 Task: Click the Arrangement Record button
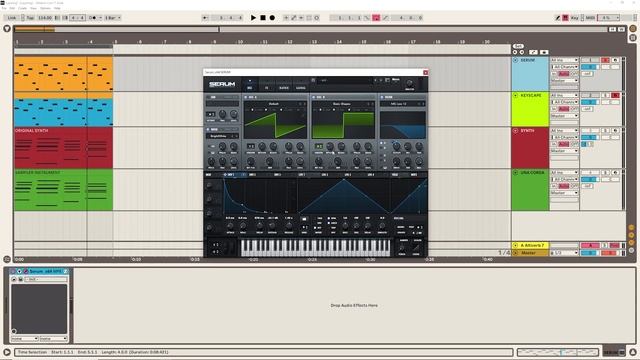272,18
